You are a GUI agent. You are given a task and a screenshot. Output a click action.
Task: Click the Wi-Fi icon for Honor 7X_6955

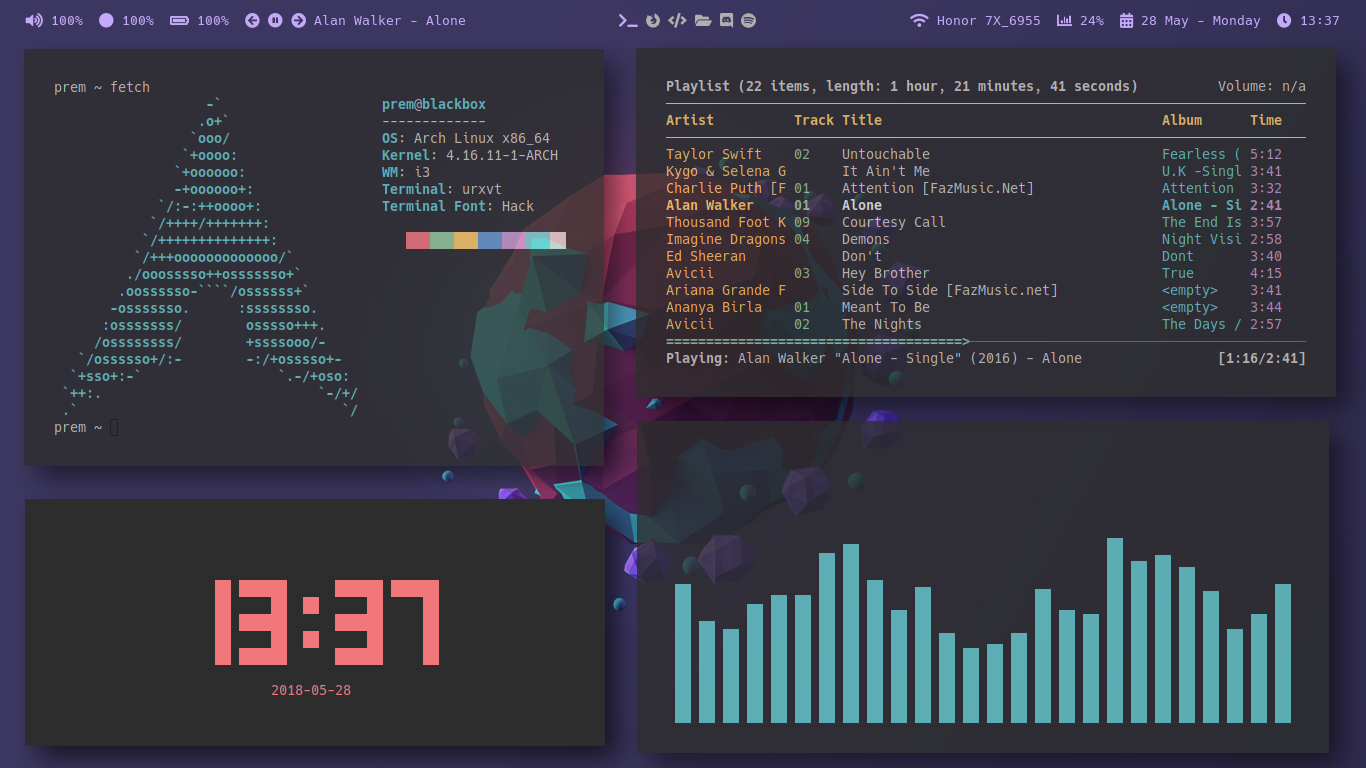tap(919, 20)
